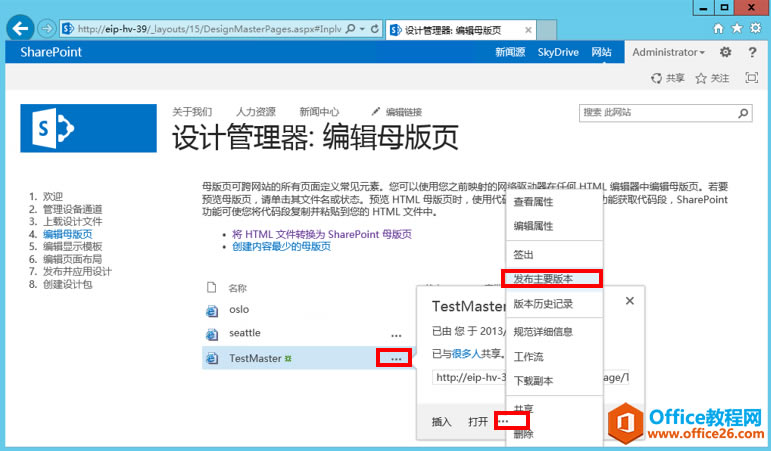The width and height of the screenshot is (771, 451).
Task: Choose 查看属性 from the context menu
Action: pyautogui.click(x=534, y=202)
